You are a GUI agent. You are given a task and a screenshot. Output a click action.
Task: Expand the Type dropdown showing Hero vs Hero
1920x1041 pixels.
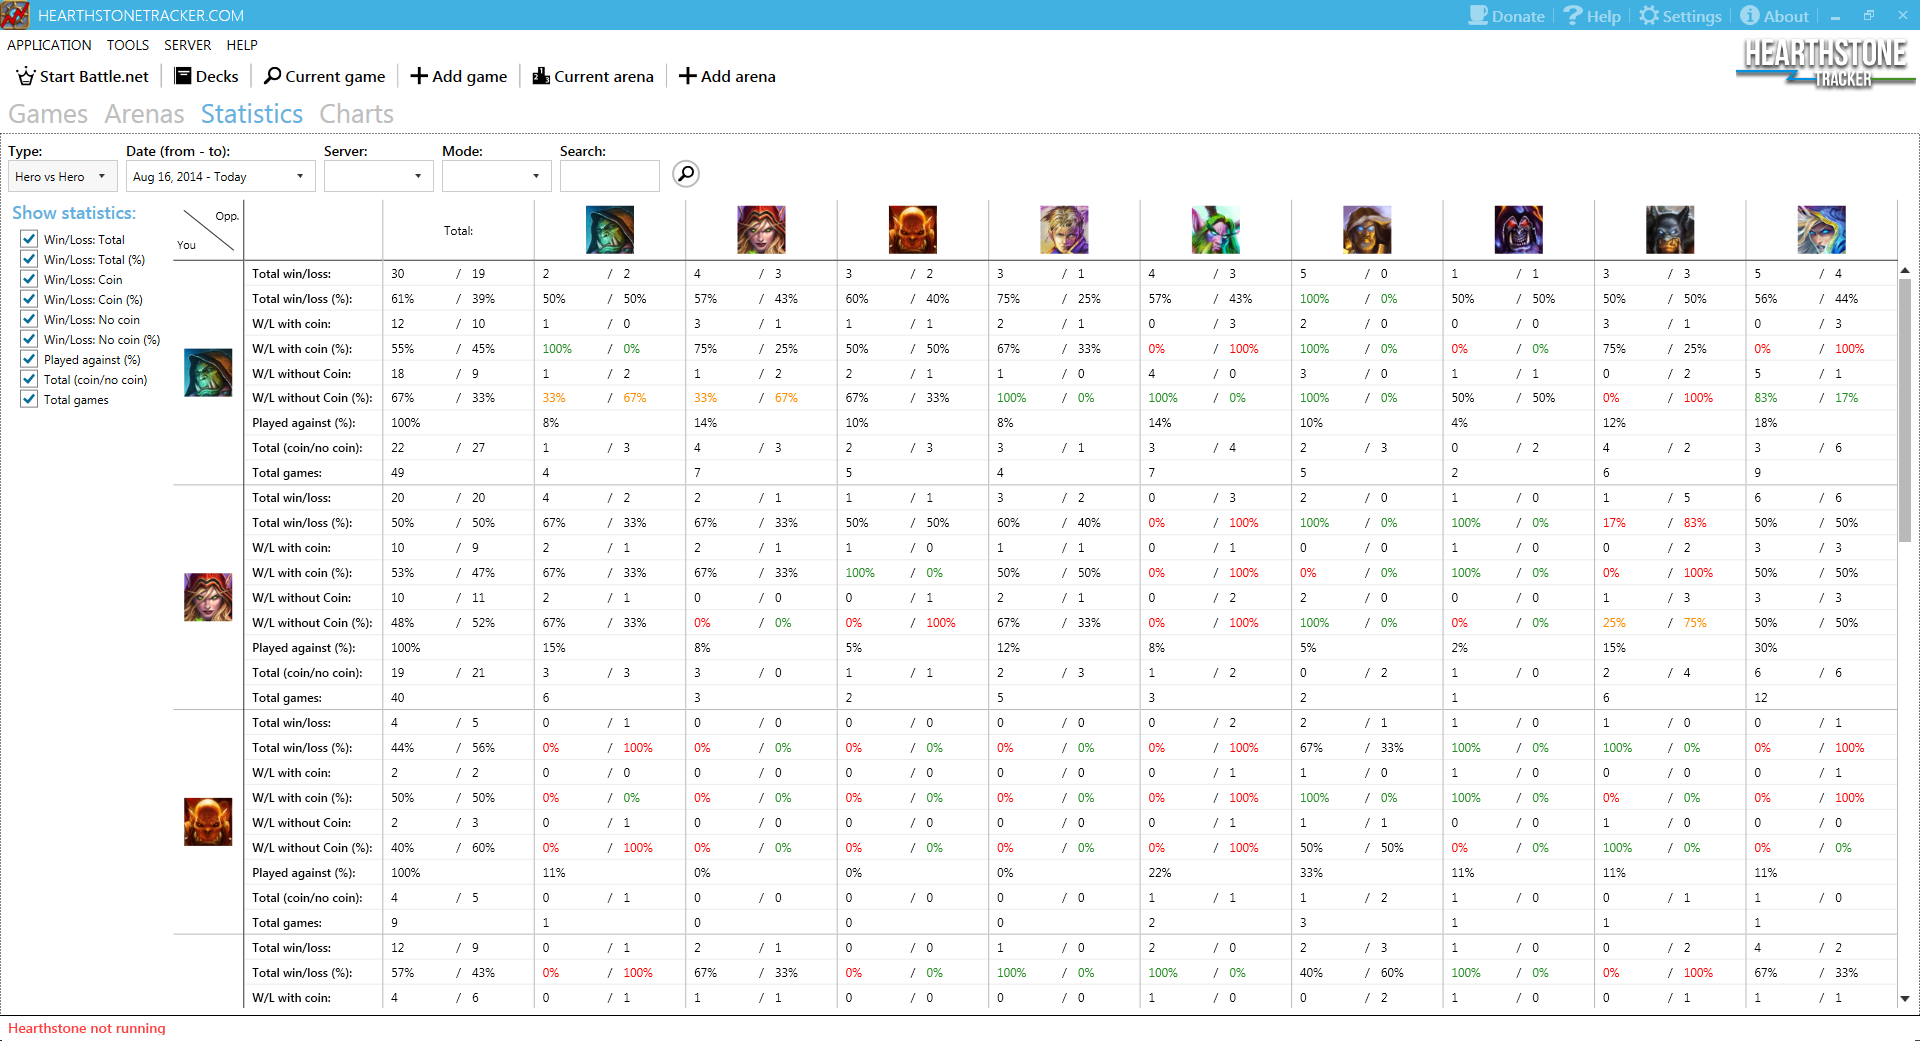point(62,177)
